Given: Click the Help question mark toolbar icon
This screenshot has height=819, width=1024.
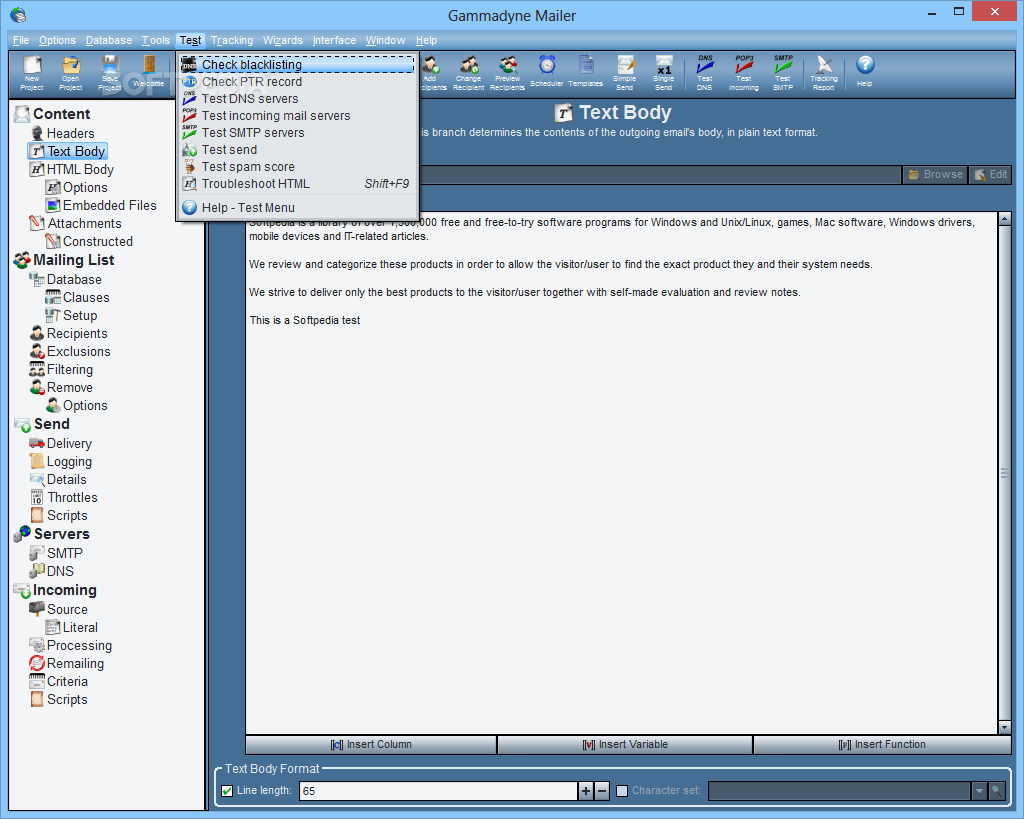Looking at the screenshot, I should (x=865, y=71).
